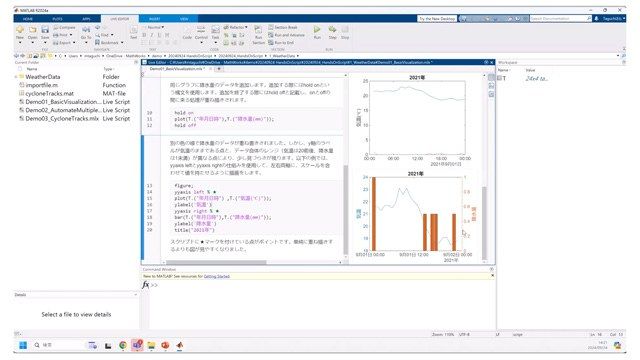Open PowerPoint from the taskbar
The width and height of the screenshot is (640, 360).
click(165, 345)
